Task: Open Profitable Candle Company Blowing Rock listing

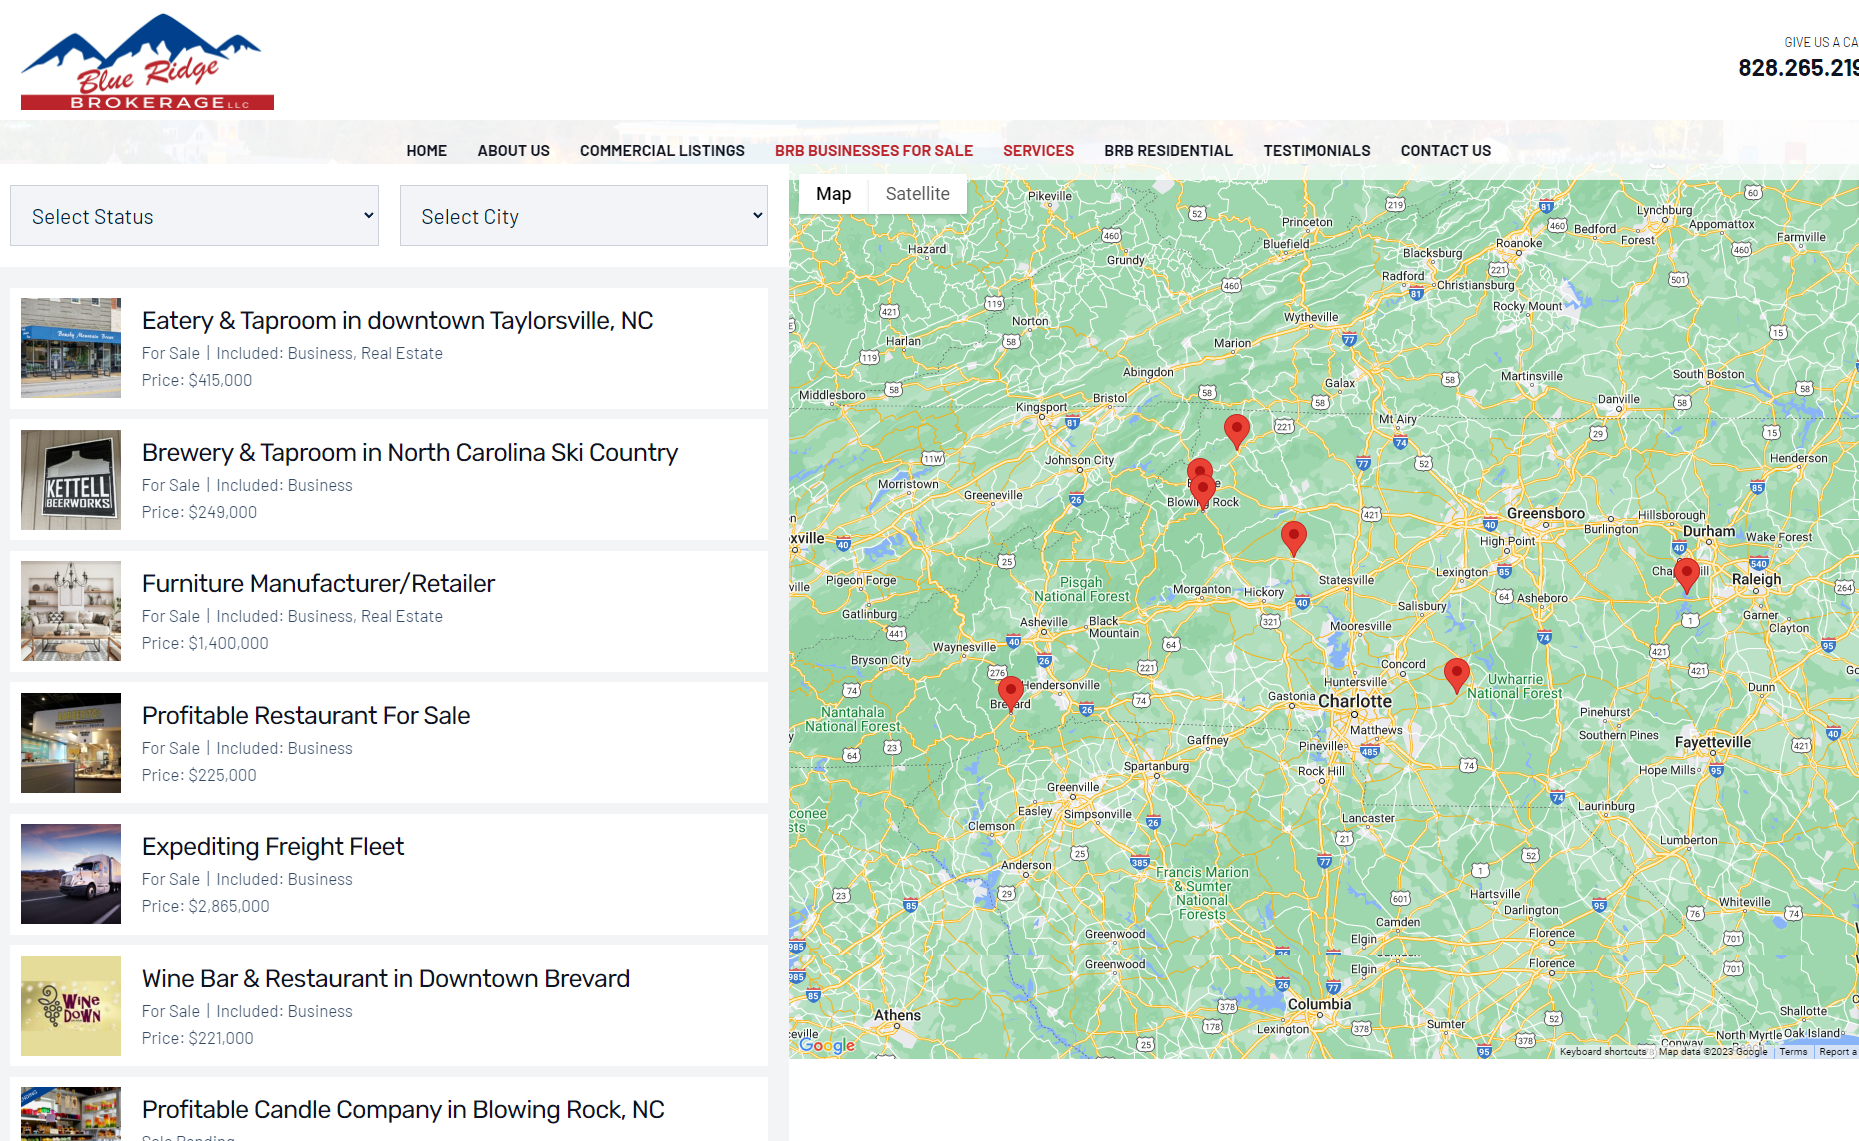Action: (403, 1110)
